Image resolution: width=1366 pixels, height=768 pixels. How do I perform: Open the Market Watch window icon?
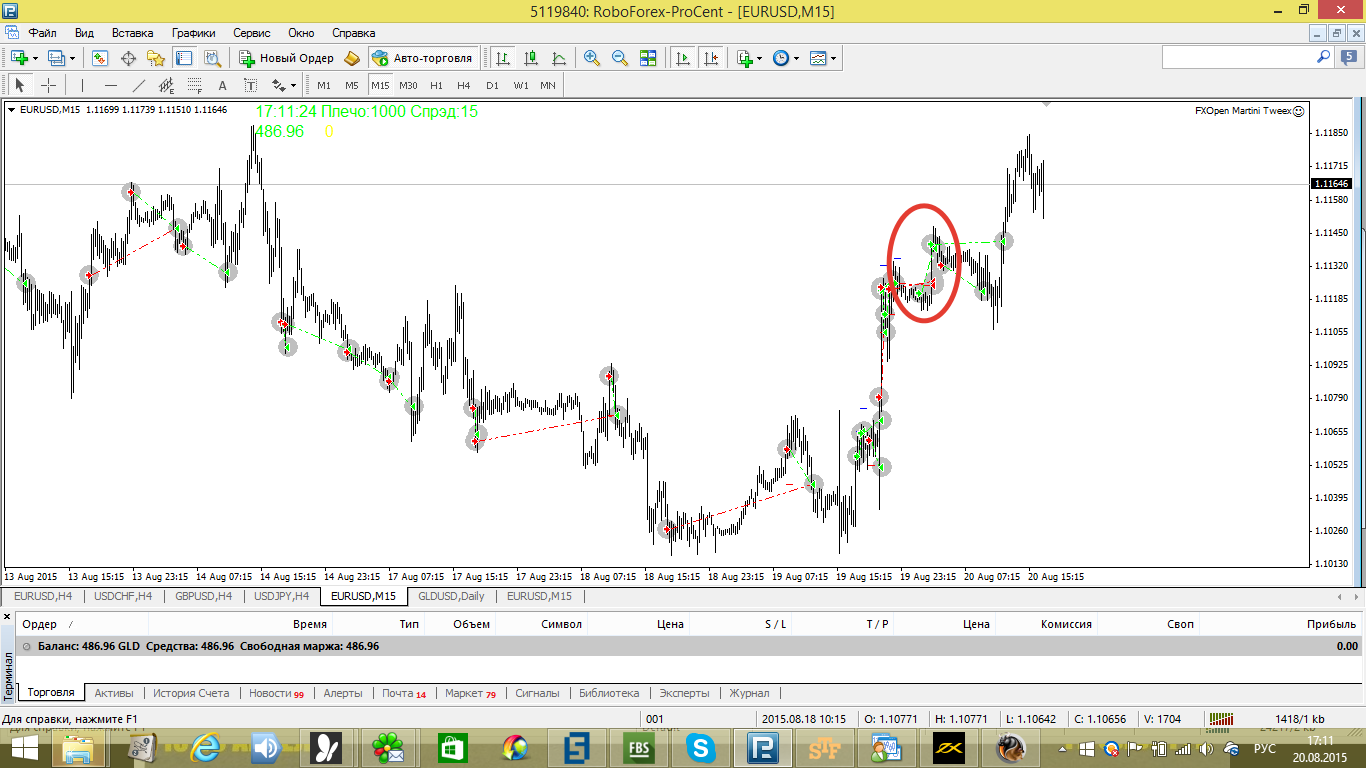pyautogui.click(x=100, y=58)
